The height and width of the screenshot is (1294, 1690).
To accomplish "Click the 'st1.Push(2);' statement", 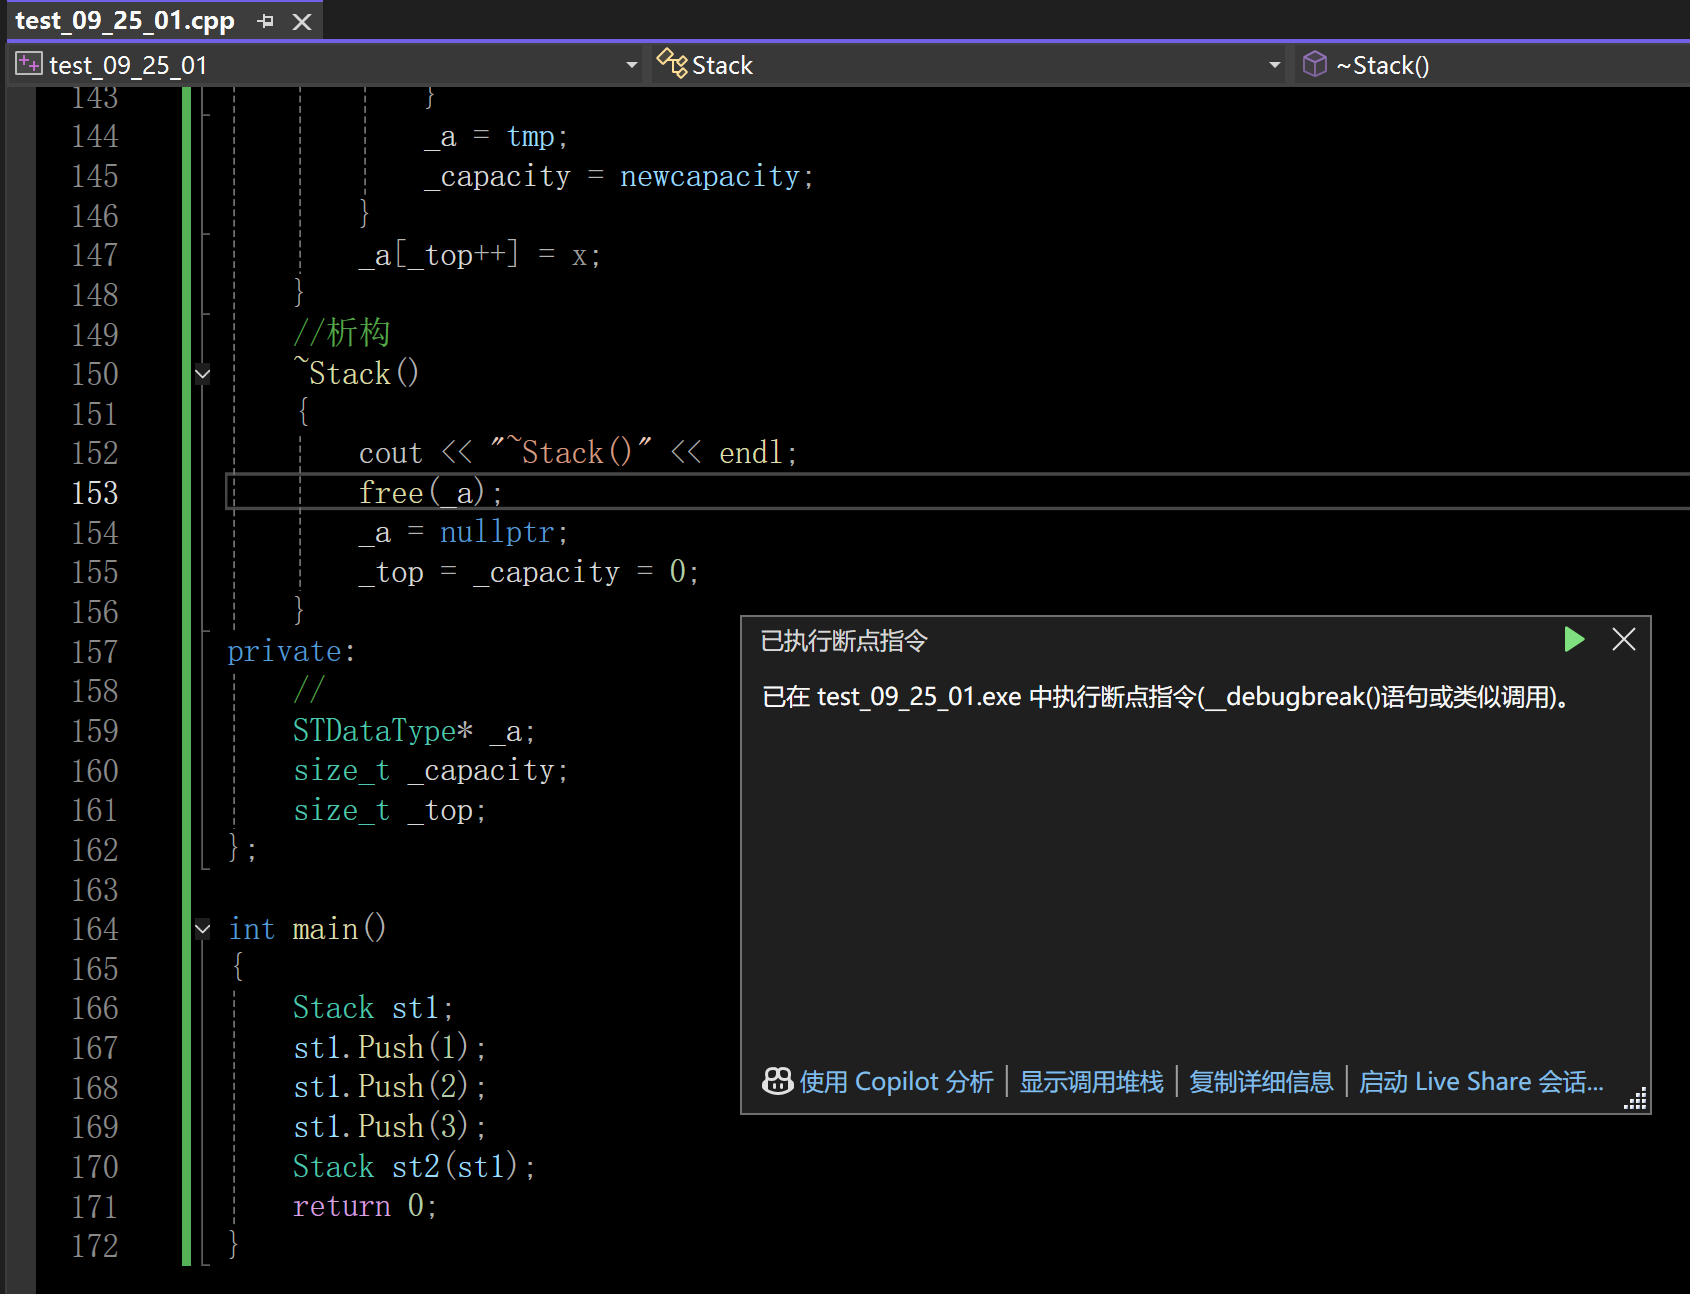I will pos(390,1088).
